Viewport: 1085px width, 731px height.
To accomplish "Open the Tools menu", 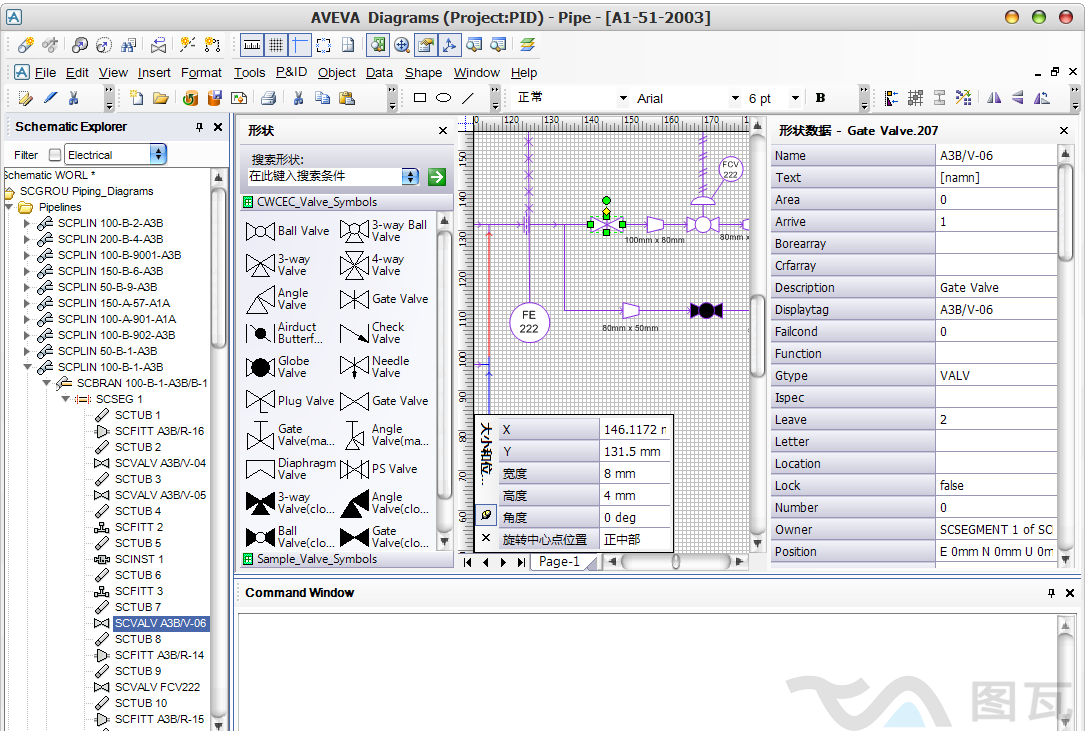I will click(x=249, y=72).
